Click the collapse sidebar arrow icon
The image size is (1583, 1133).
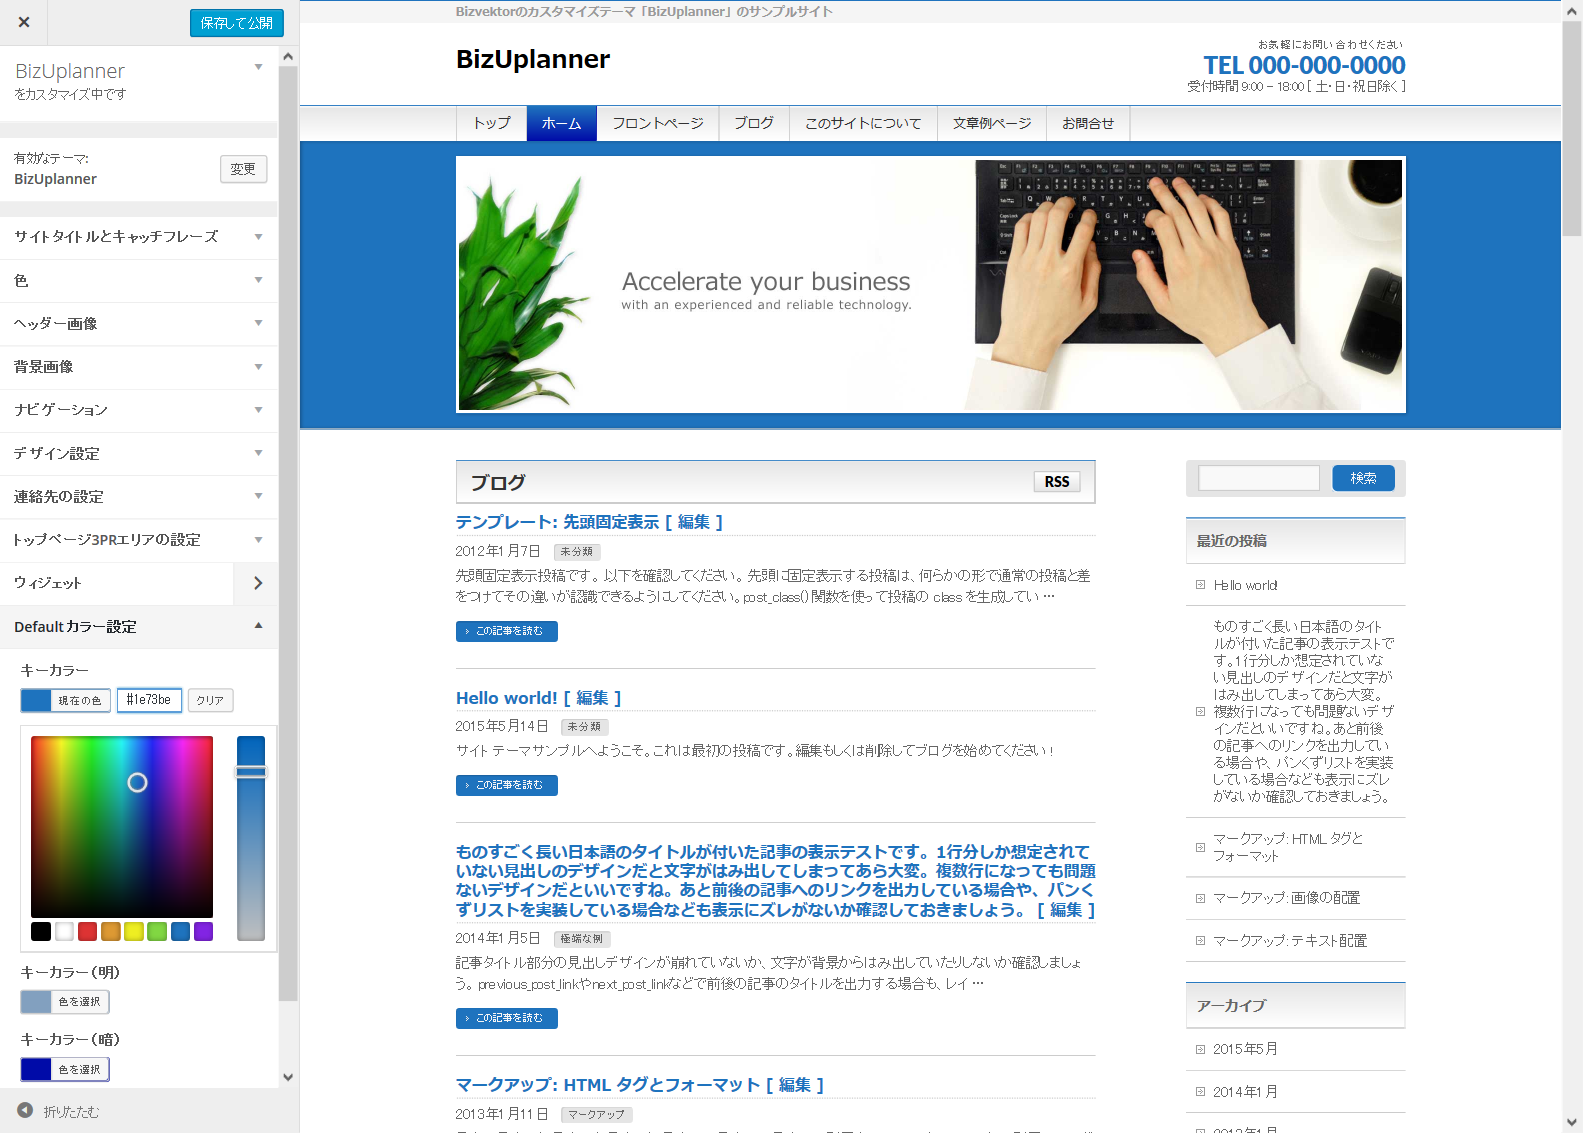25,1111
